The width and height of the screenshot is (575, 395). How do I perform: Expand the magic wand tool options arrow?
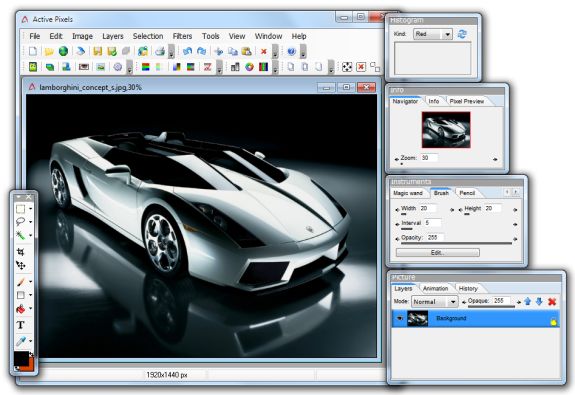click(x=30, y=235)
